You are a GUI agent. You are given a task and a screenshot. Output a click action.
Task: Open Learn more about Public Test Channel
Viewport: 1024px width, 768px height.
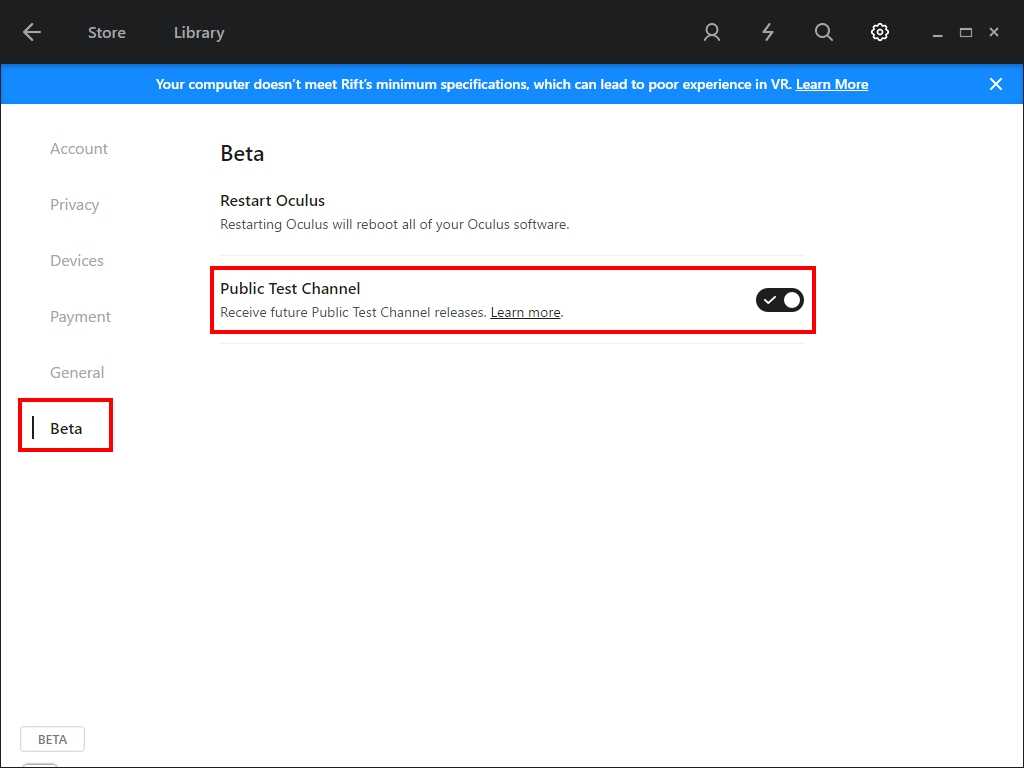pyautogui.click(x=525, y=313)
